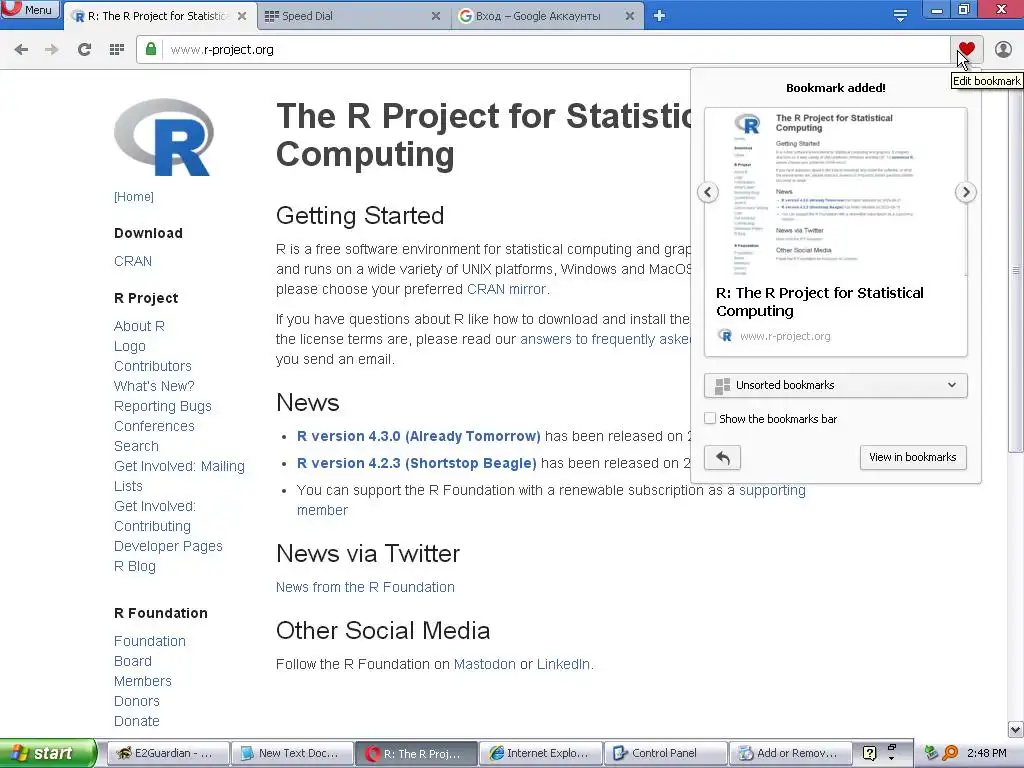This screenshot has height=768, width=1024.
Task: Open the tab menu icon in title bar
Action: point(900,16)
